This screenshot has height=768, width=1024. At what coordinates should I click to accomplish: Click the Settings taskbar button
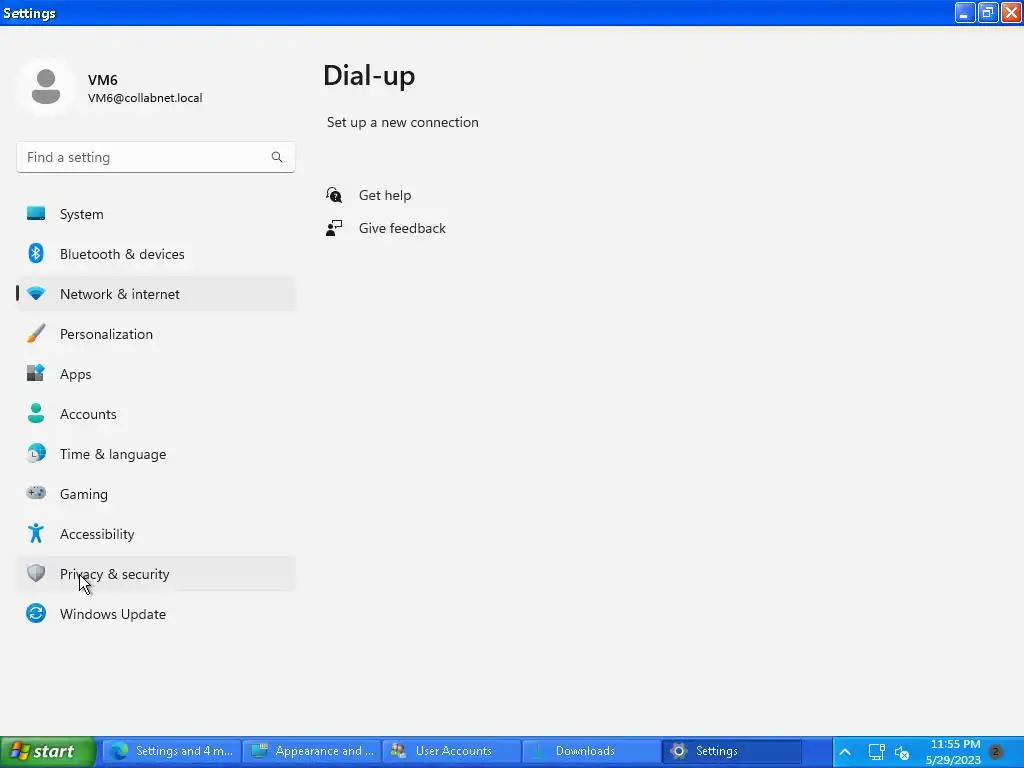tap(731, 751)
